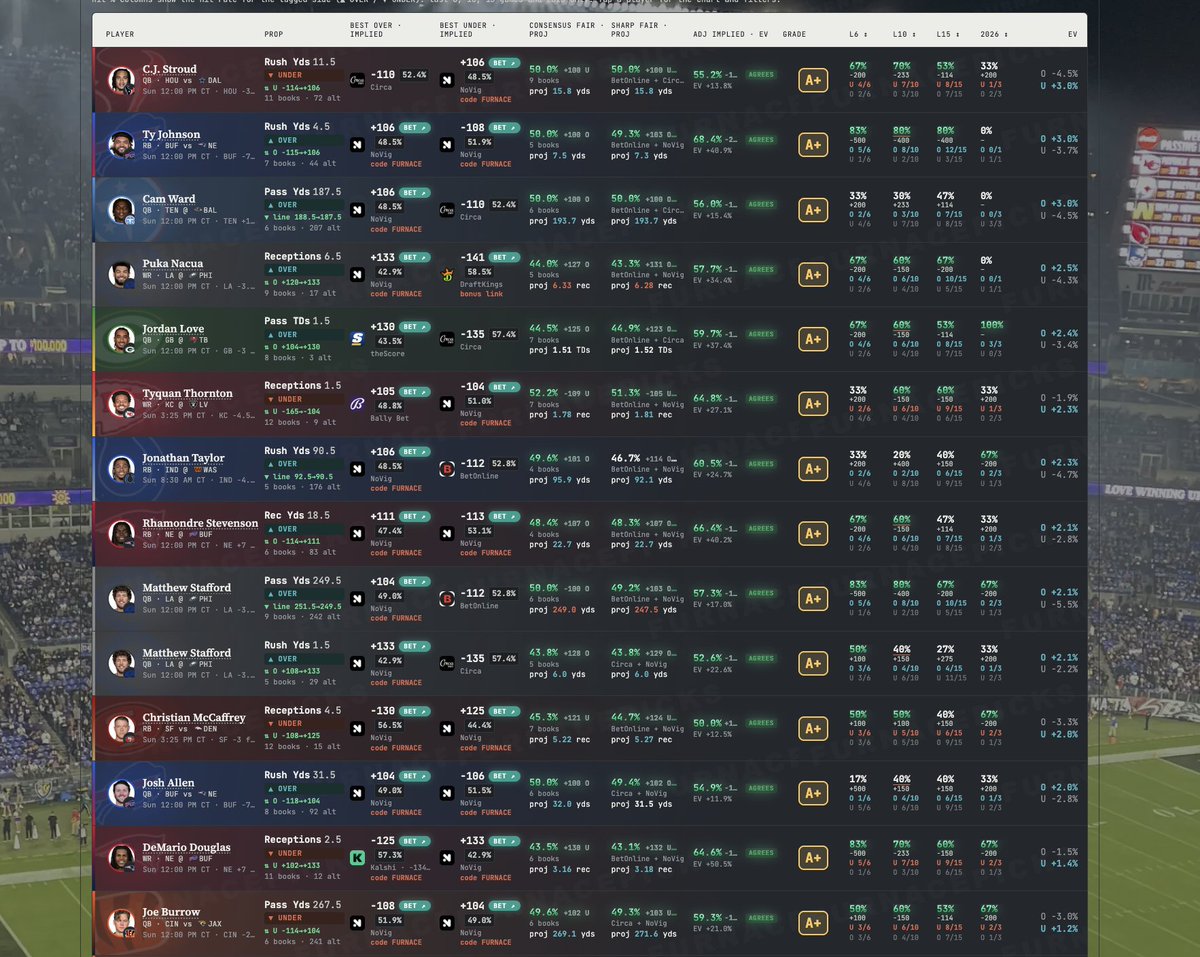Click 'Receptions 4.5' prop for McCaffrey

(x=303, y=711)
